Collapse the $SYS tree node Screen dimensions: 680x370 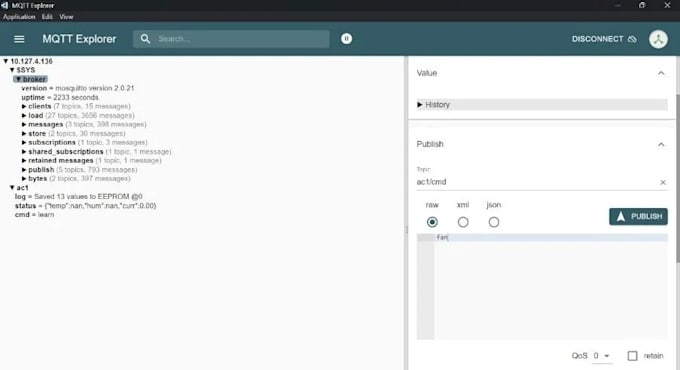coord(12,70)
